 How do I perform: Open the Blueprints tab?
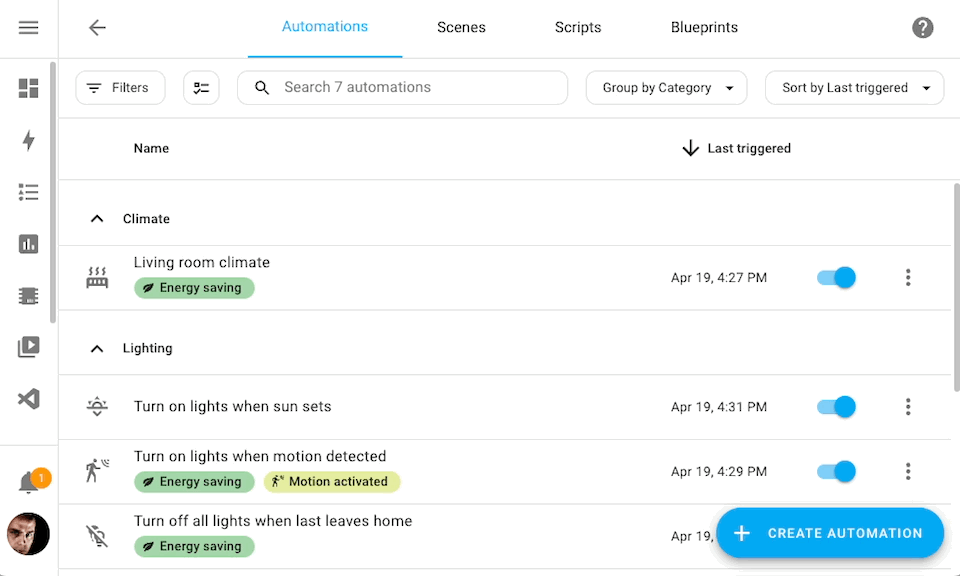pyautogui.click(x=704, y=28)
